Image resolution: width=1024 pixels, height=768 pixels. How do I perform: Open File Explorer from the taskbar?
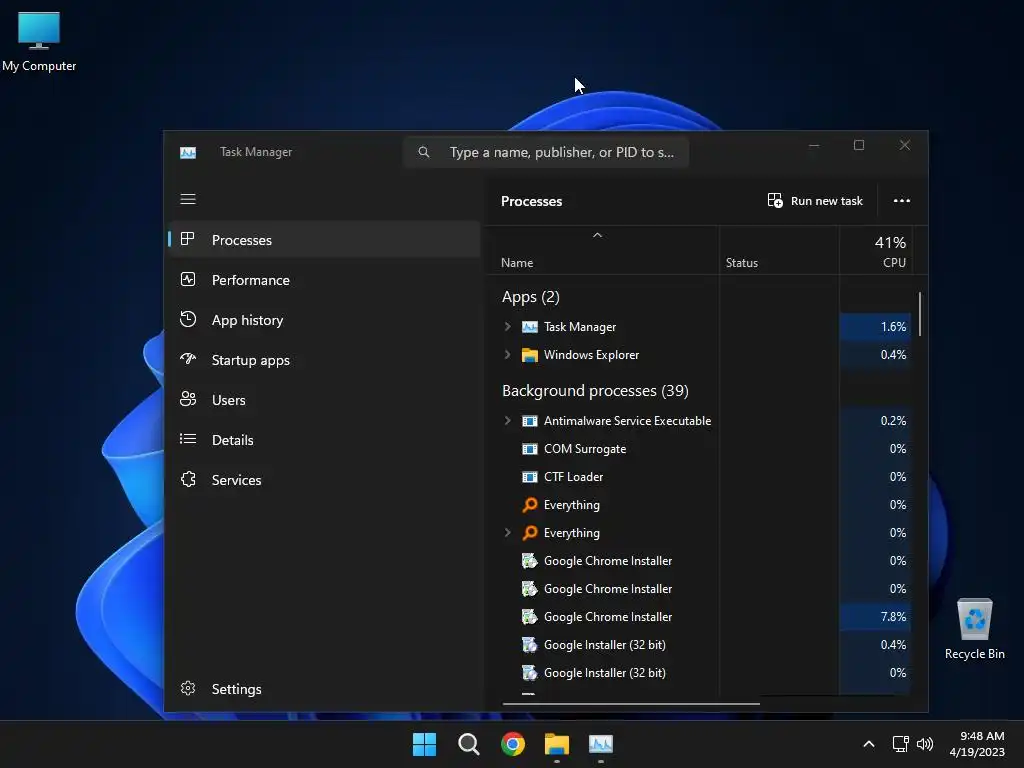[557, 744]
